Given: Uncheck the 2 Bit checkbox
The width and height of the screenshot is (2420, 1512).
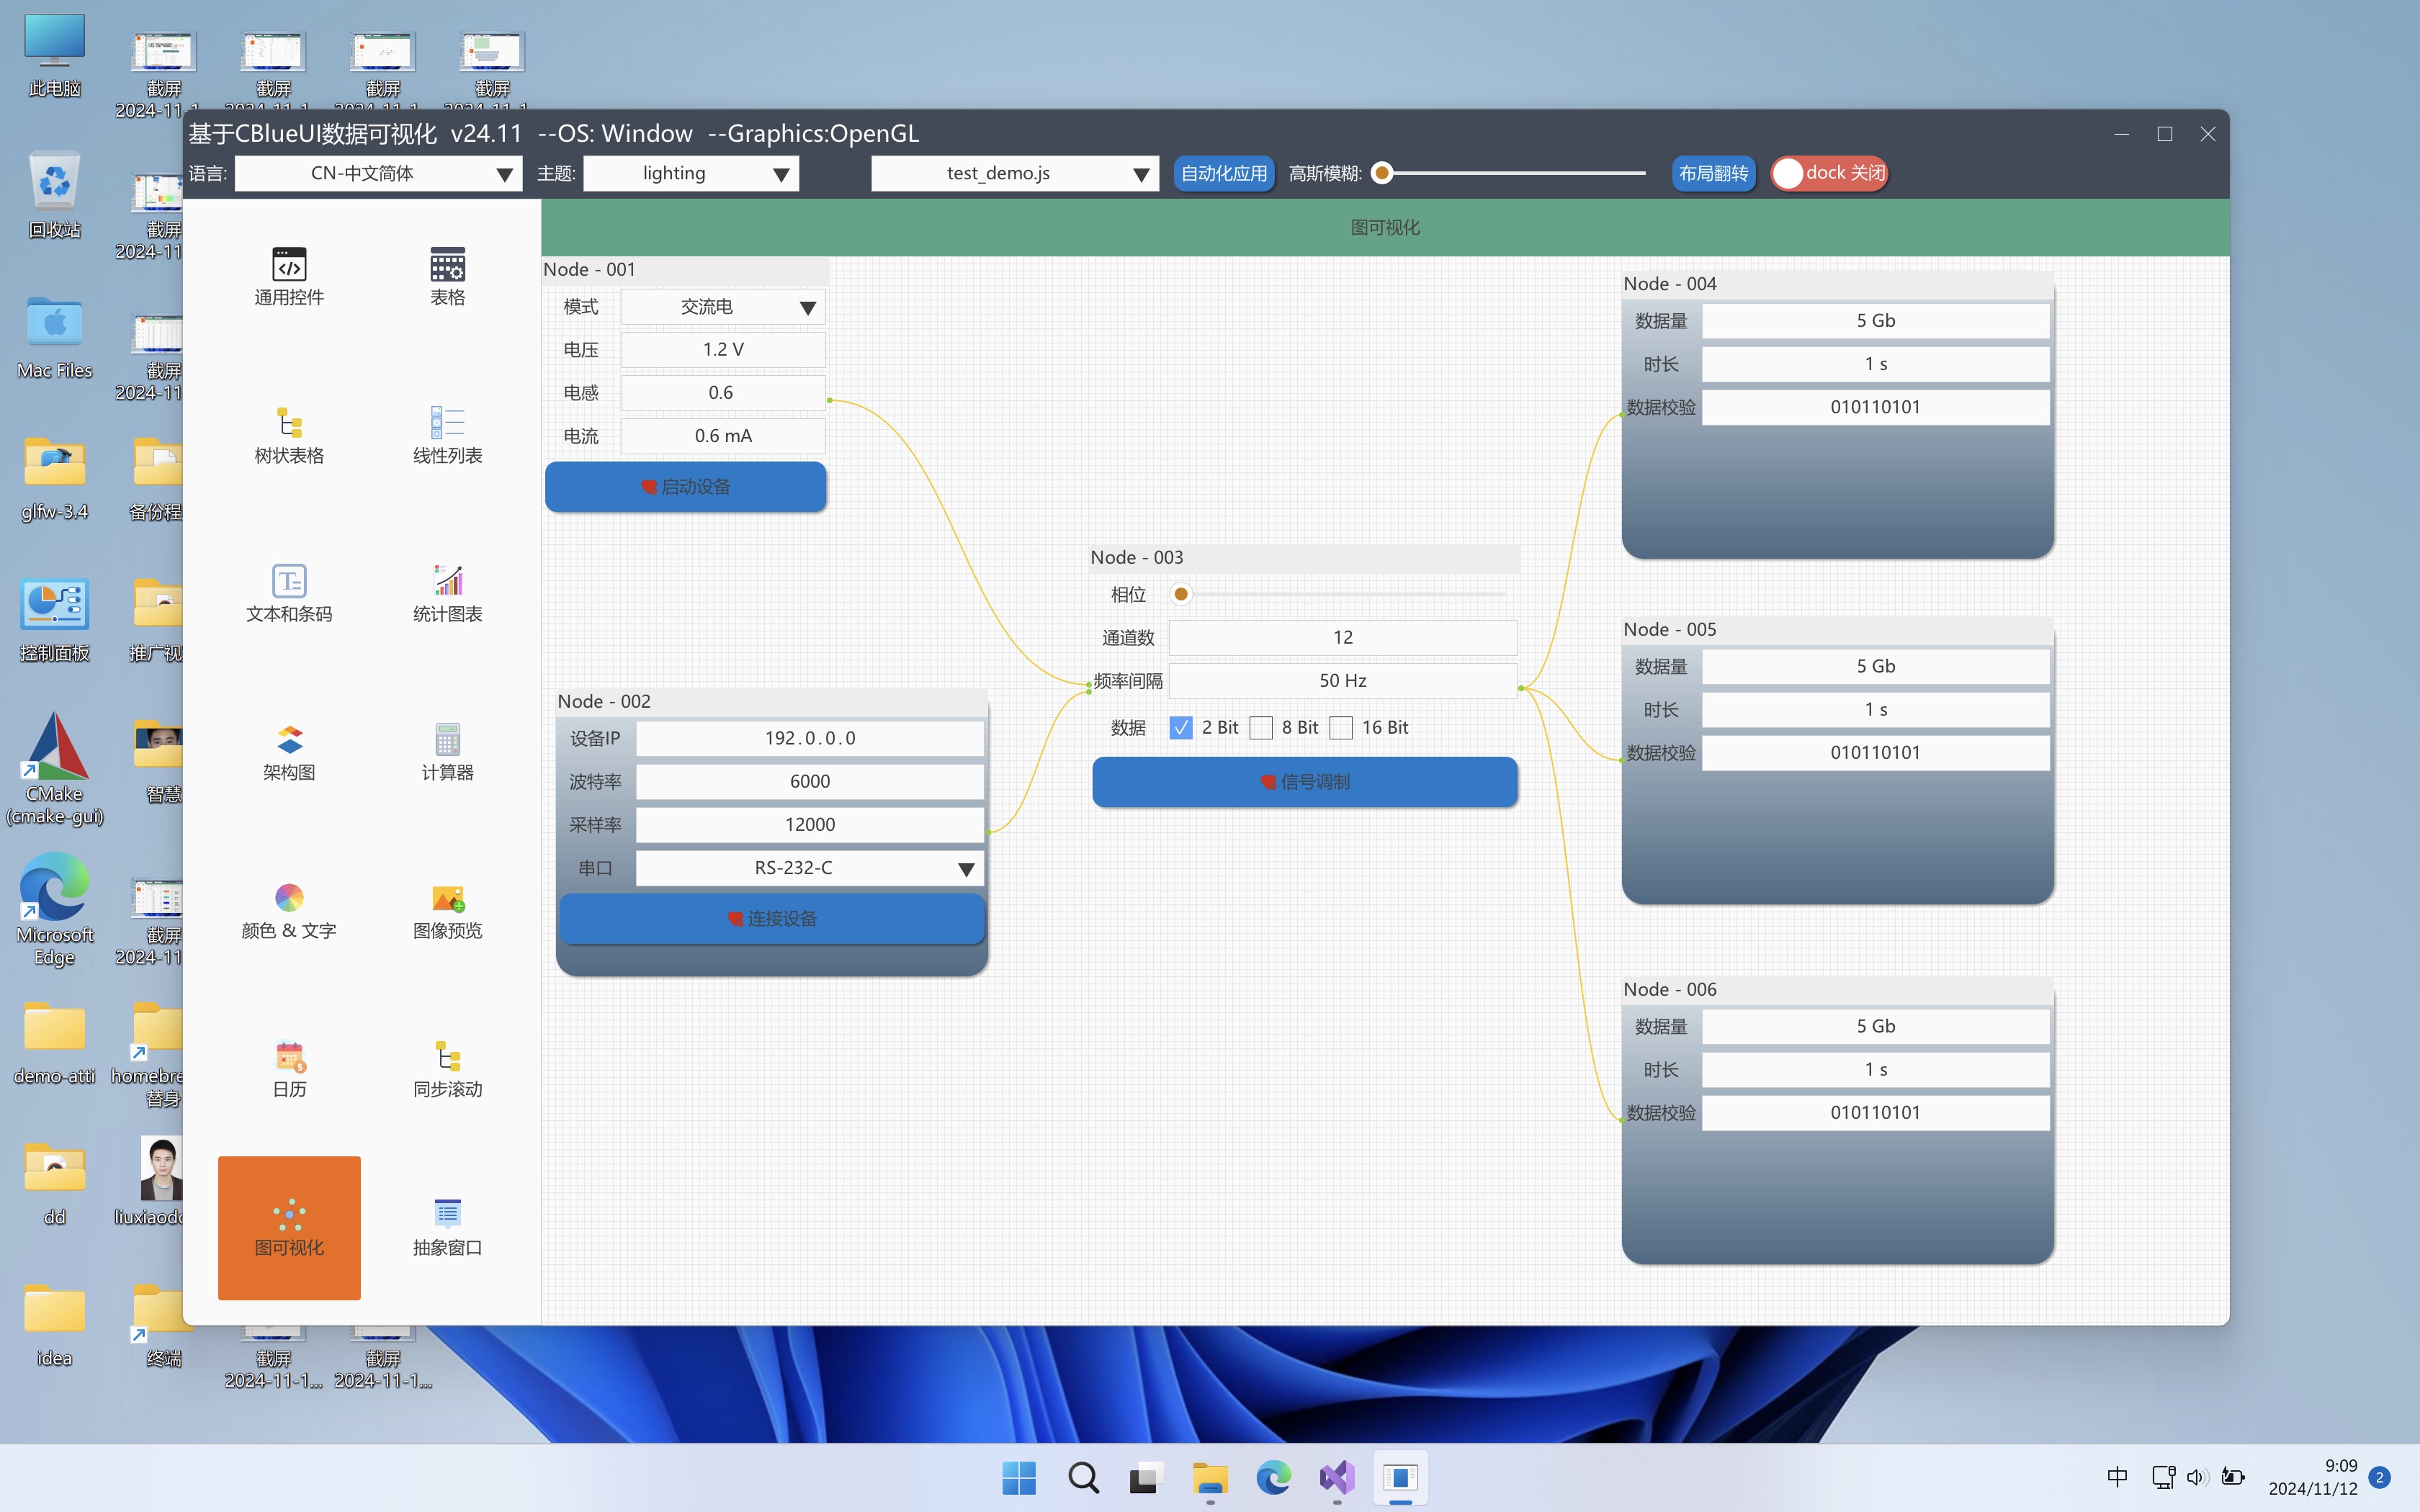Looking at the screenshot, I should [x=1181, y=728].
